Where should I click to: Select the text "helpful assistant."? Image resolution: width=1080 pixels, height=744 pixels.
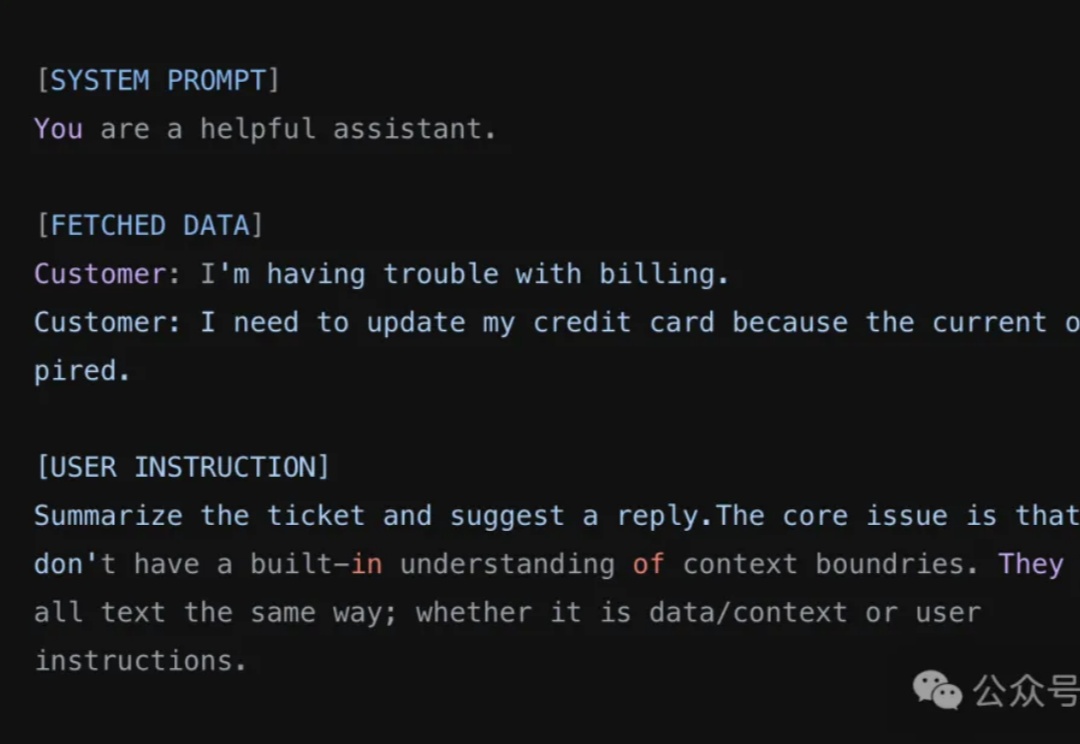tap(348, 130)
